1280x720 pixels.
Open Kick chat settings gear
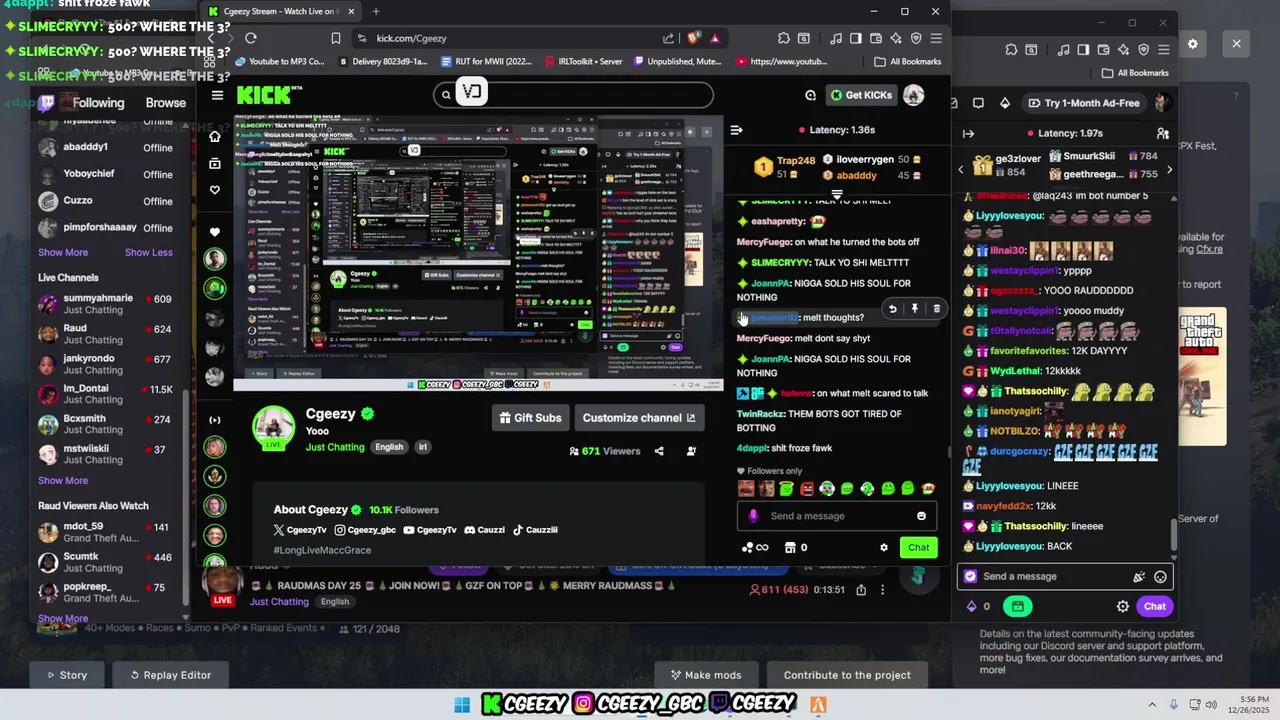[883, 547]
